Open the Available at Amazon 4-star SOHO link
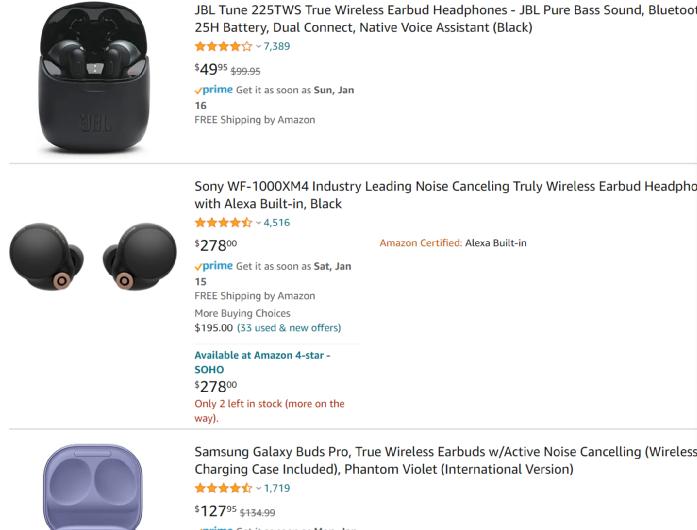This screenshot has width=697, height=530. (262, 362)
